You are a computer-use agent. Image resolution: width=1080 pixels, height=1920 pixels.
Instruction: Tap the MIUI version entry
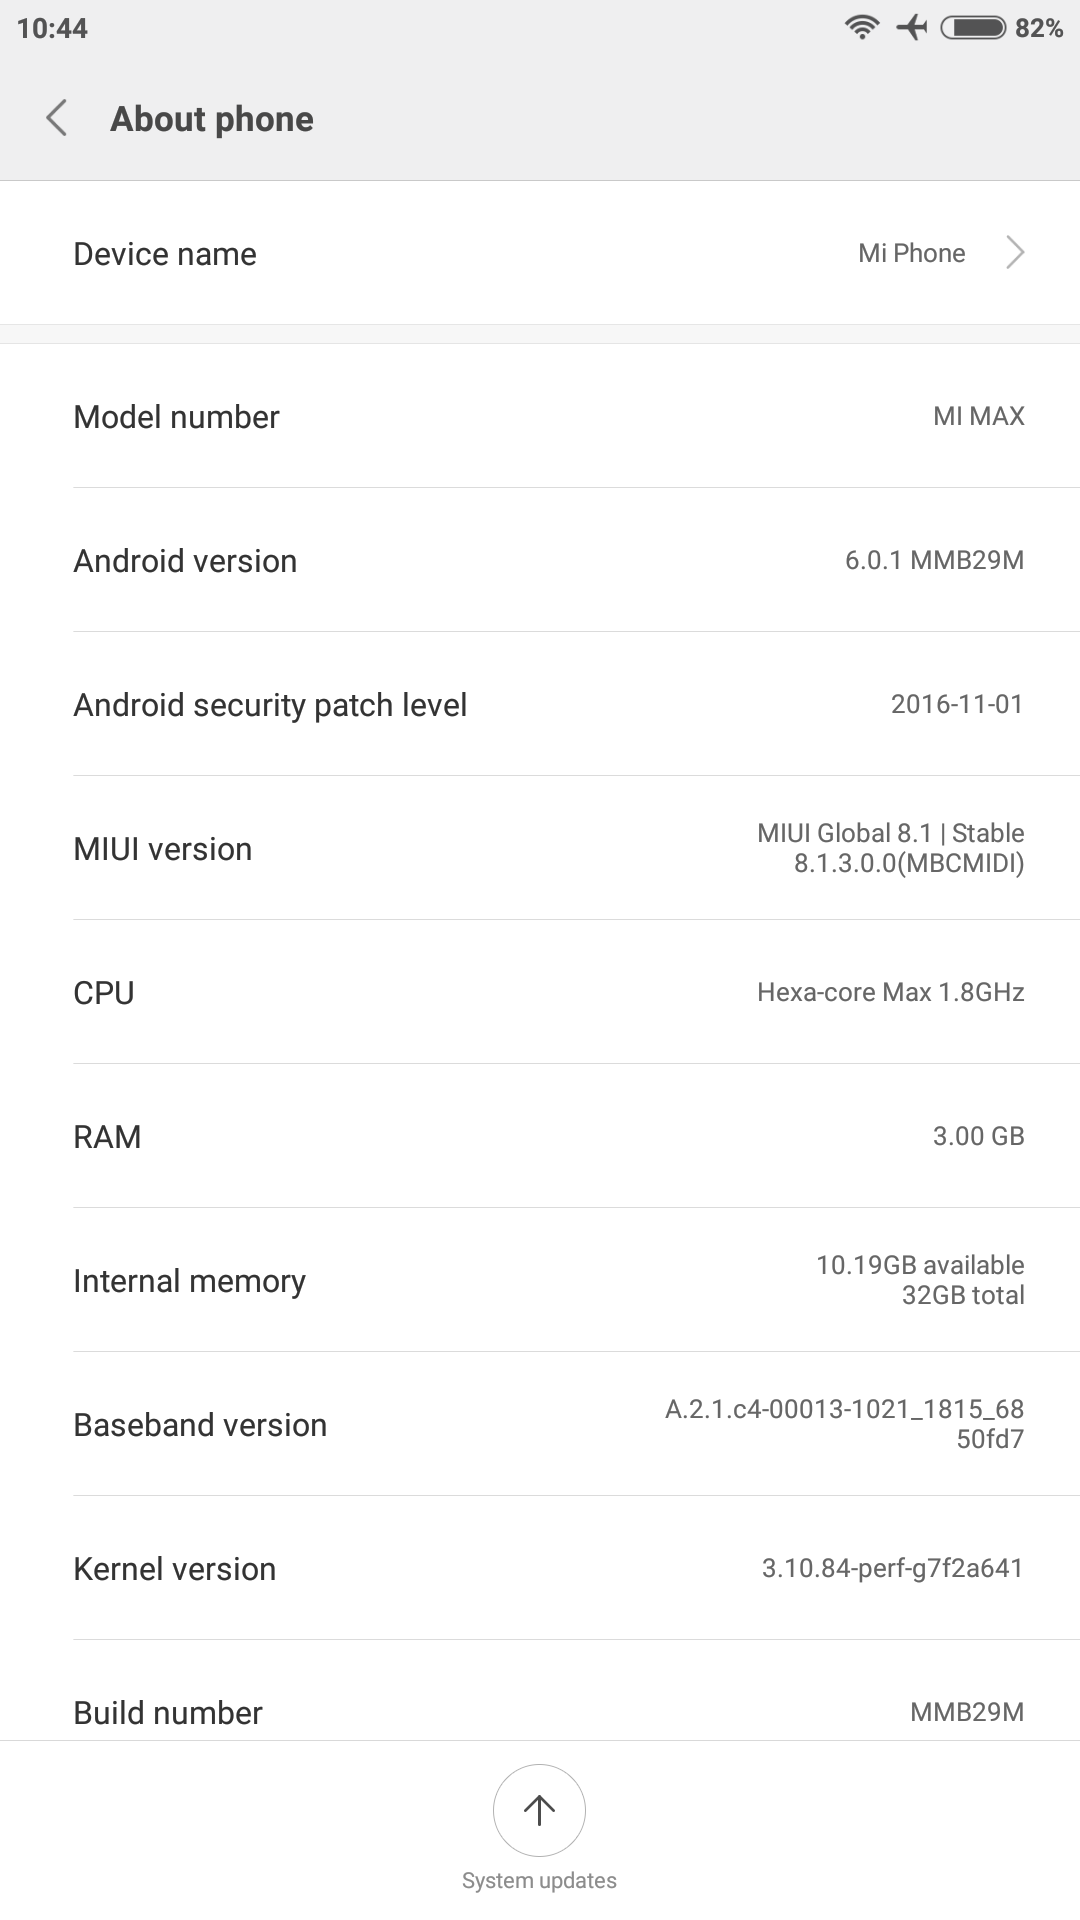pyautogui.click(x=540, y=848)
